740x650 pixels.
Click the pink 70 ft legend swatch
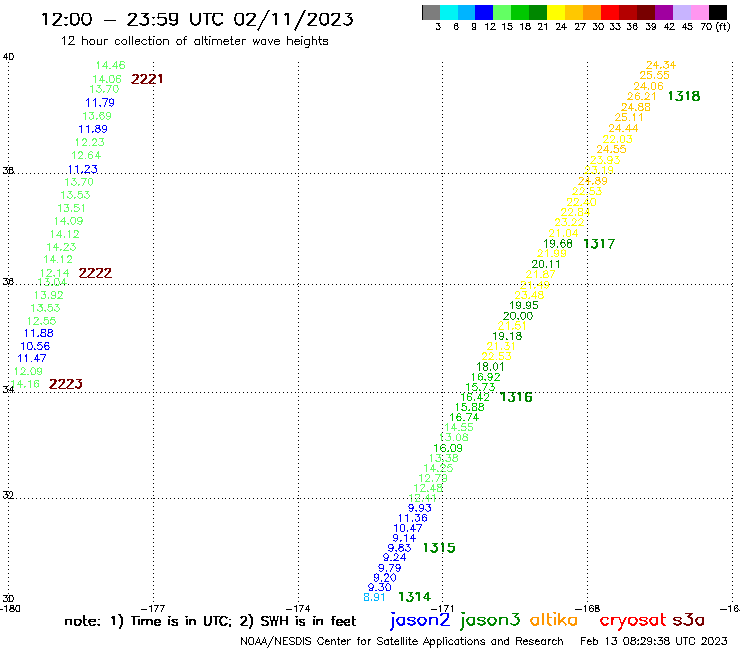pyautogui.click(x=699, y=12)
